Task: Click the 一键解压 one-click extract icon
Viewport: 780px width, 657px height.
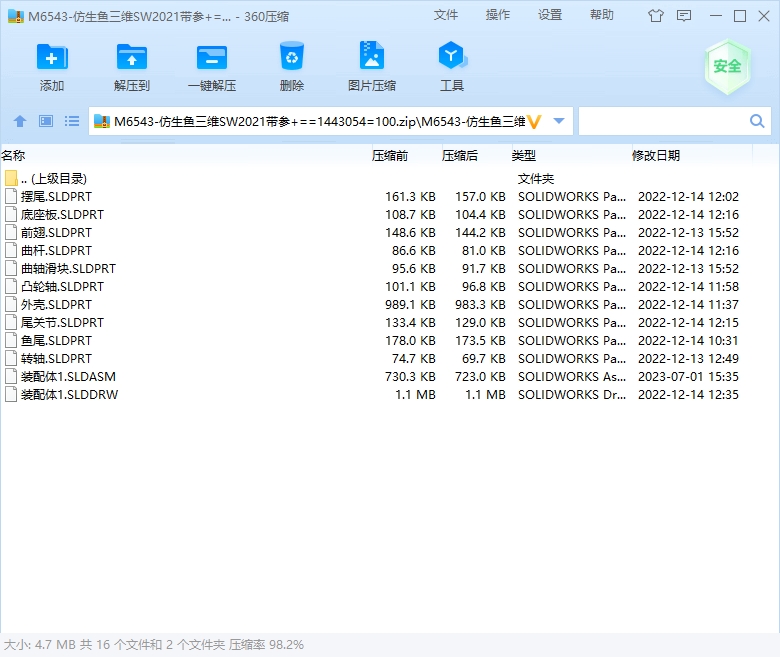Action: point(212,57)
